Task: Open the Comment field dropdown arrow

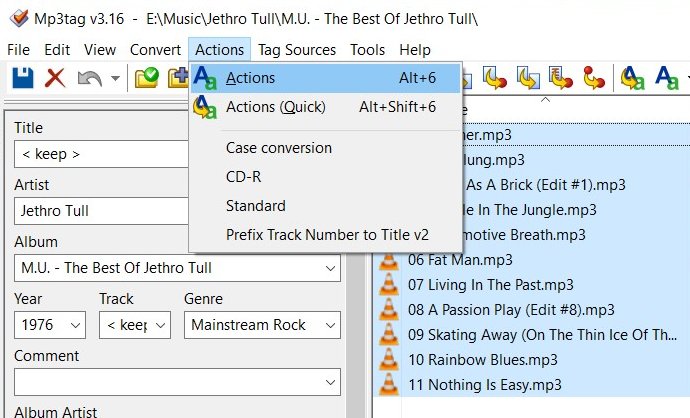Action: 330,382
